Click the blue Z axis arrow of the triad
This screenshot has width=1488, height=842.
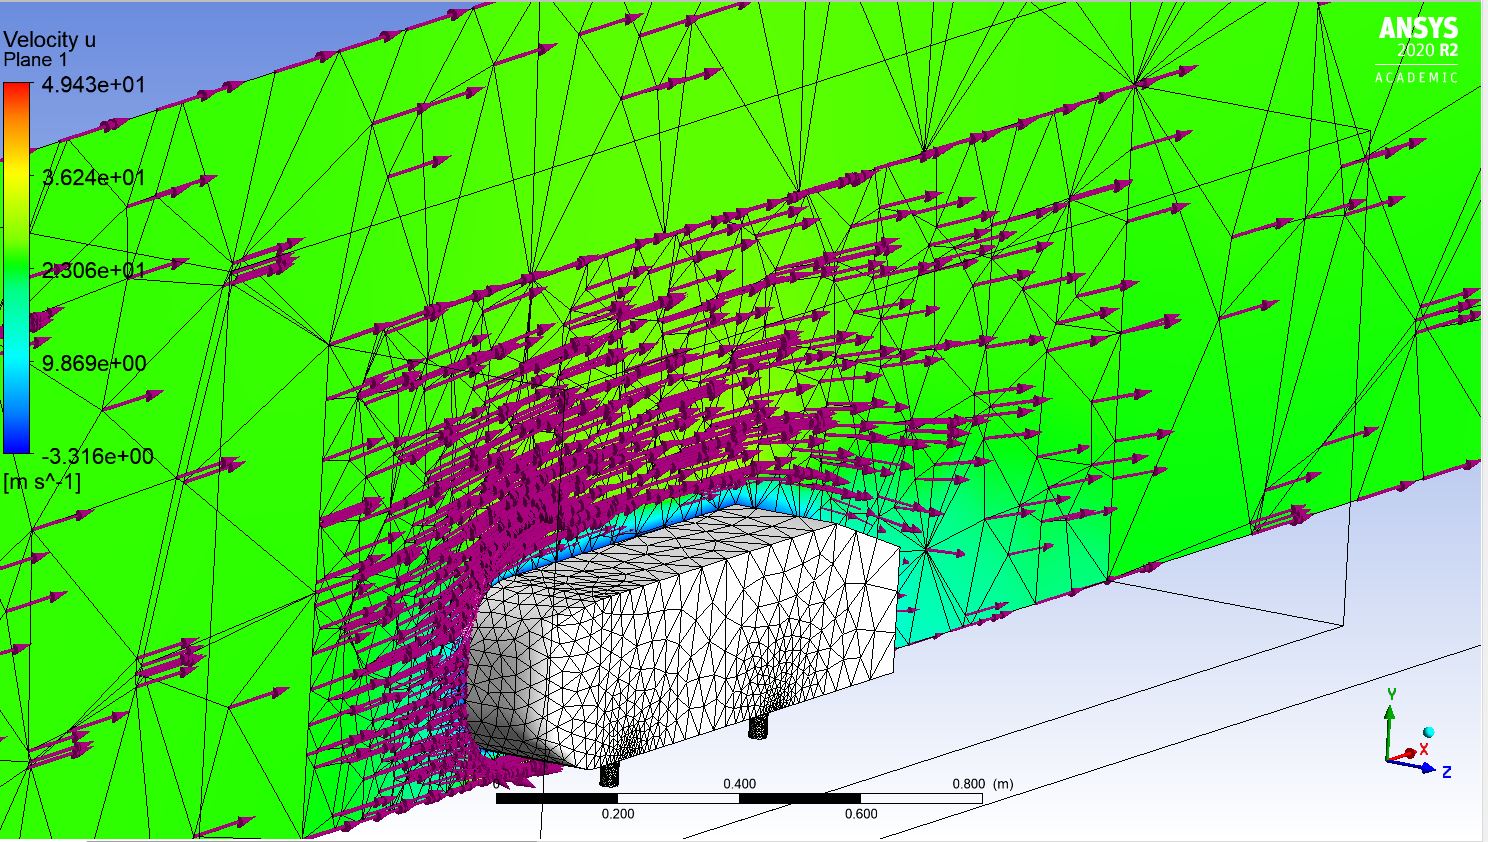[1427, 769]
